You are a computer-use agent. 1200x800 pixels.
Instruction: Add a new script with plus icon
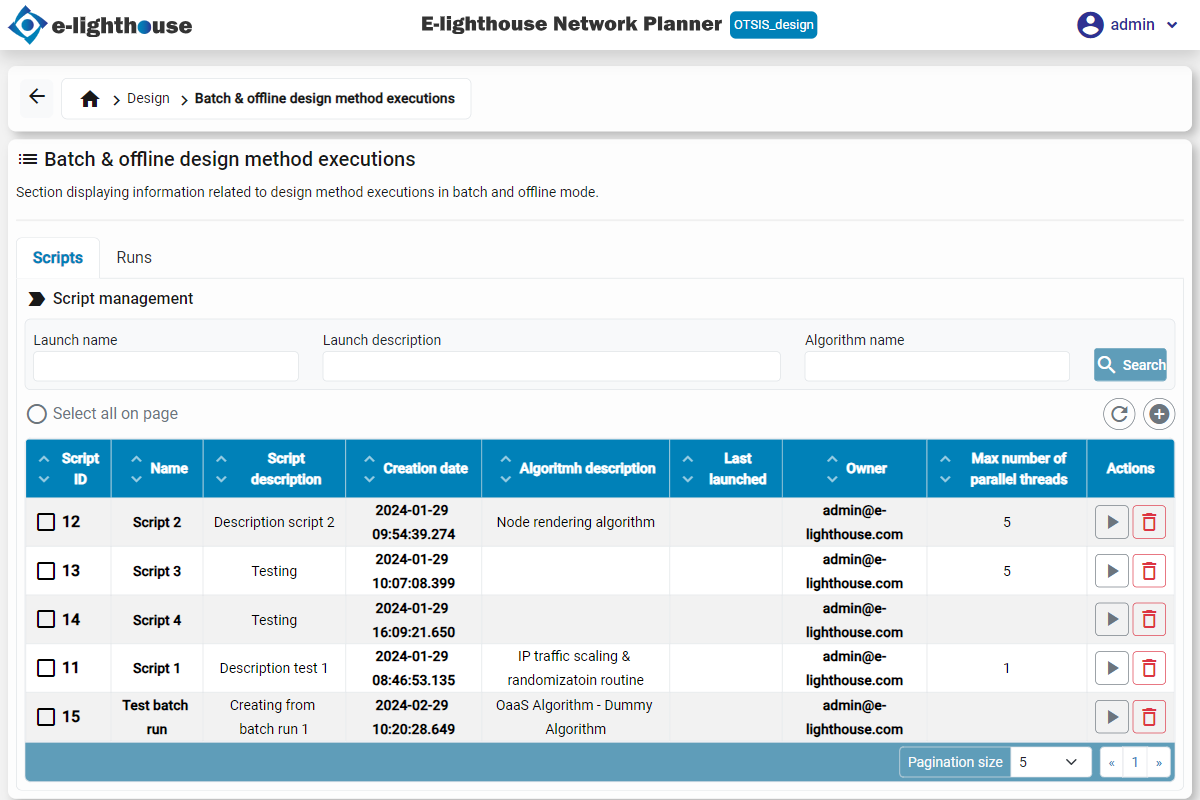(1159, 414)
